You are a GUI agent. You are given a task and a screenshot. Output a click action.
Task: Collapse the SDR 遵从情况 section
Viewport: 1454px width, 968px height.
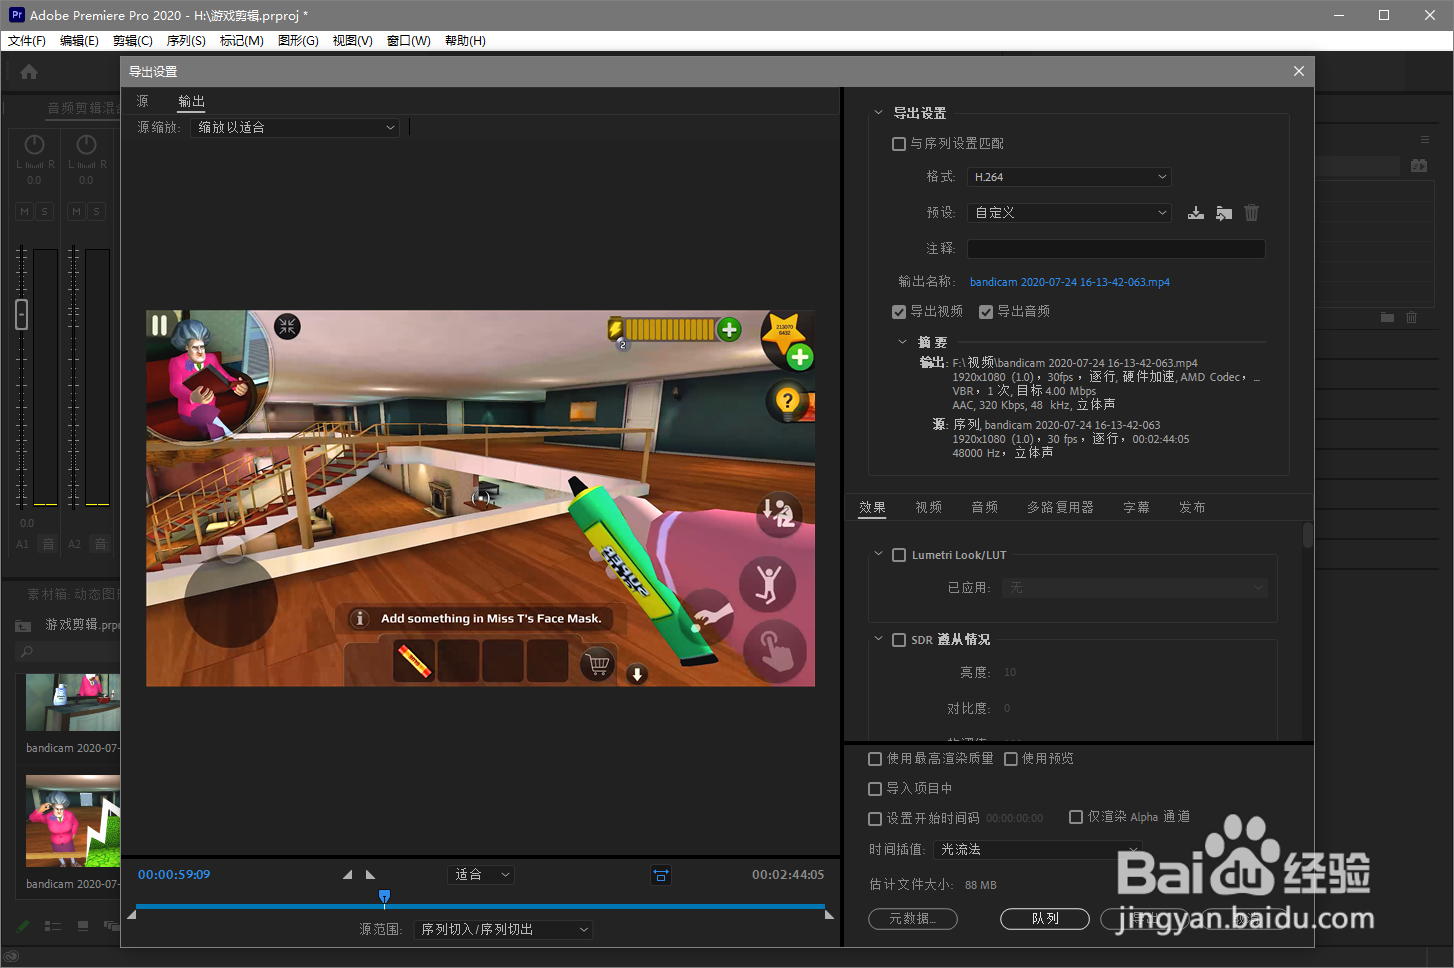878,639
